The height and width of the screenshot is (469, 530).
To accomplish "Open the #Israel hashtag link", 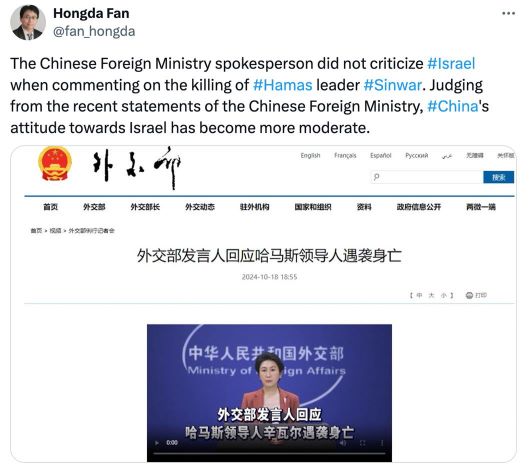I will (x=451, y=64).
